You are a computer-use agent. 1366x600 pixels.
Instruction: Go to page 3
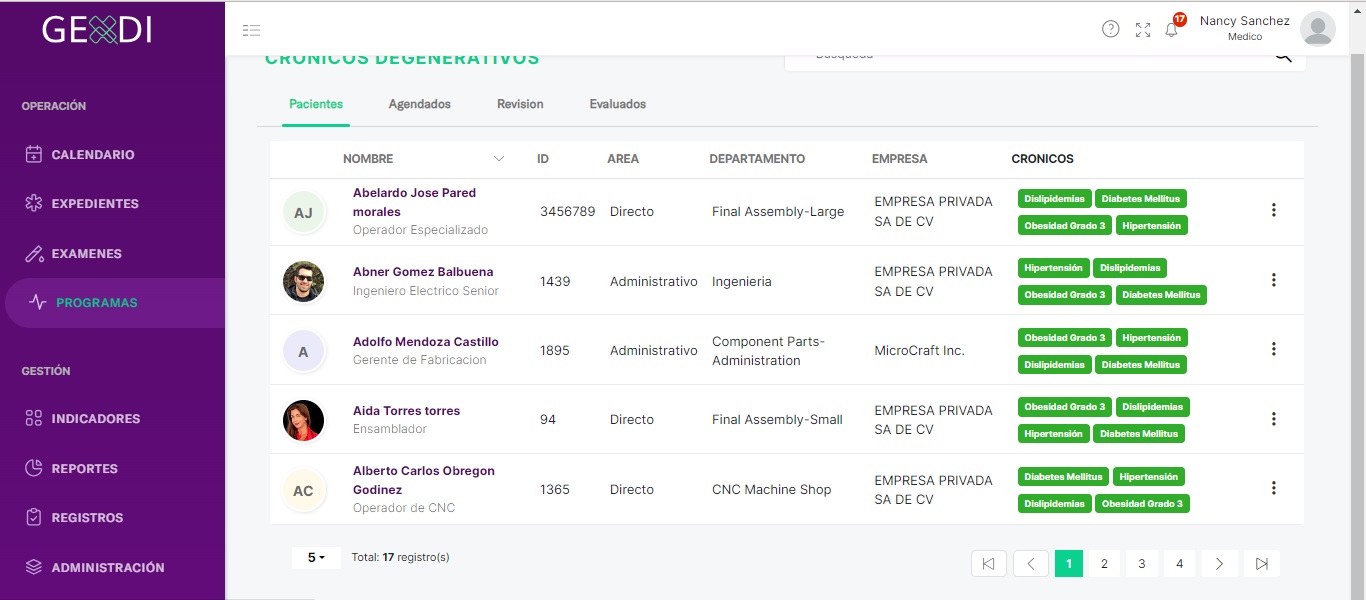(1141, 564)
